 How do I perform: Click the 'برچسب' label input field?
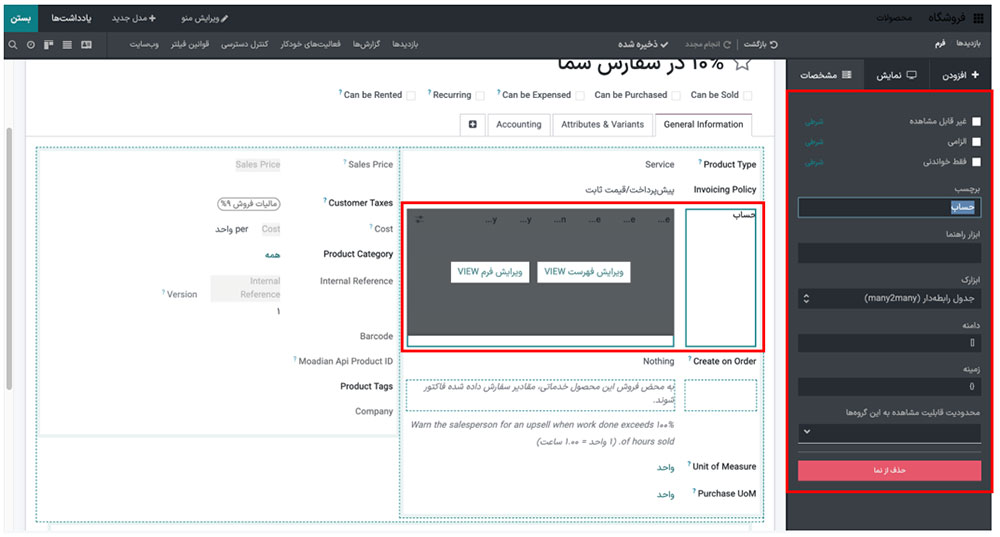coord(889,207)
